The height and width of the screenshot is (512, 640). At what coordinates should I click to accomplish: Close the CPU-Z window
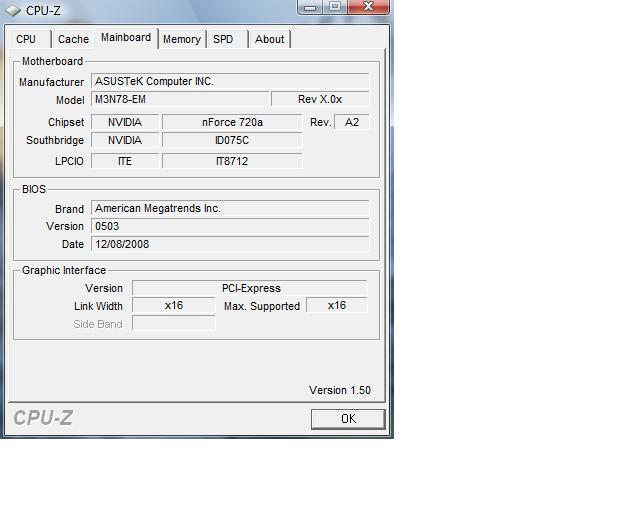[369, 7]
